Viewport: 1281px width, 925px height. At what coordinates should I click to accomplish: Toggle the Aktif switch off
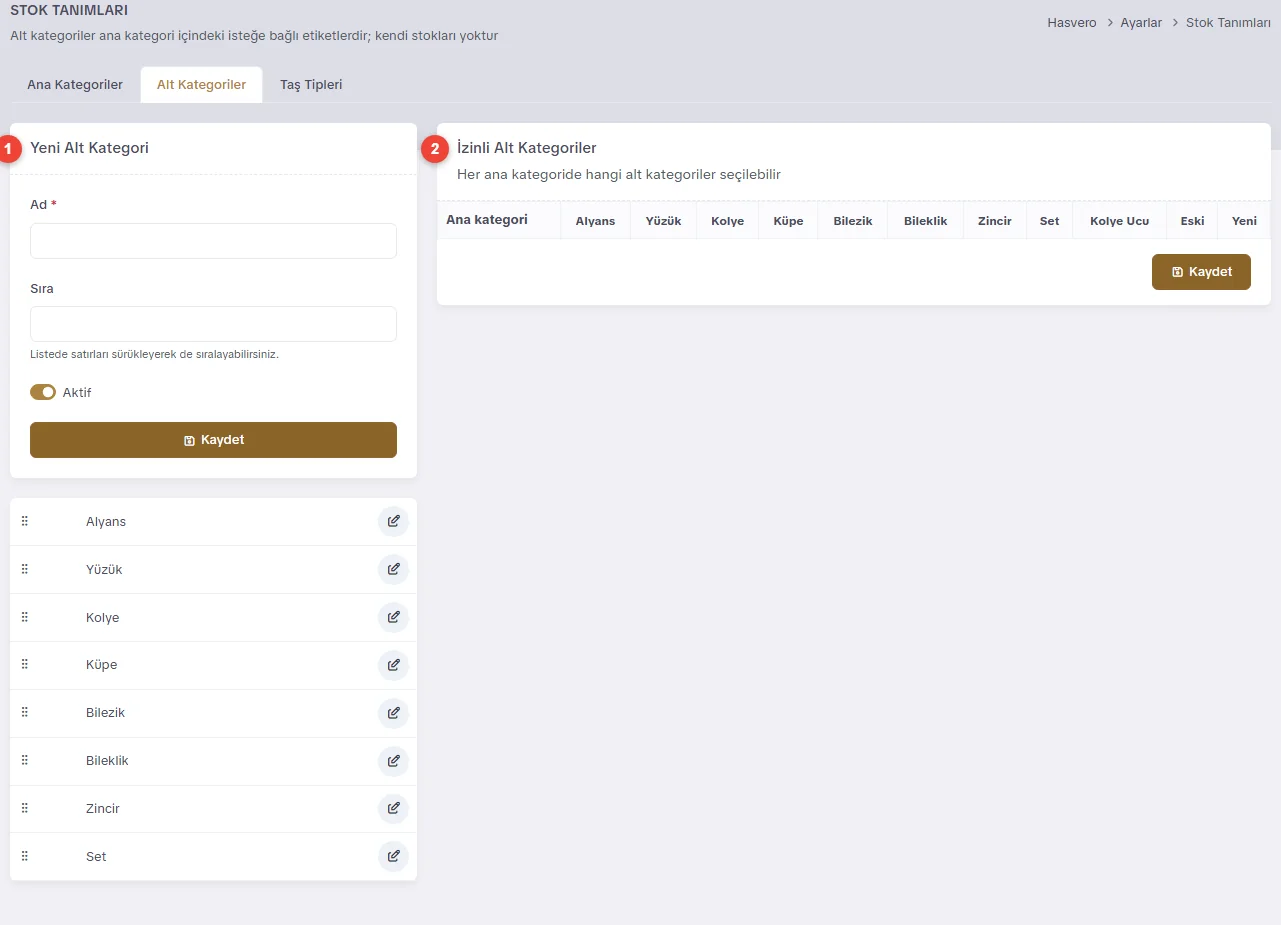43,392
